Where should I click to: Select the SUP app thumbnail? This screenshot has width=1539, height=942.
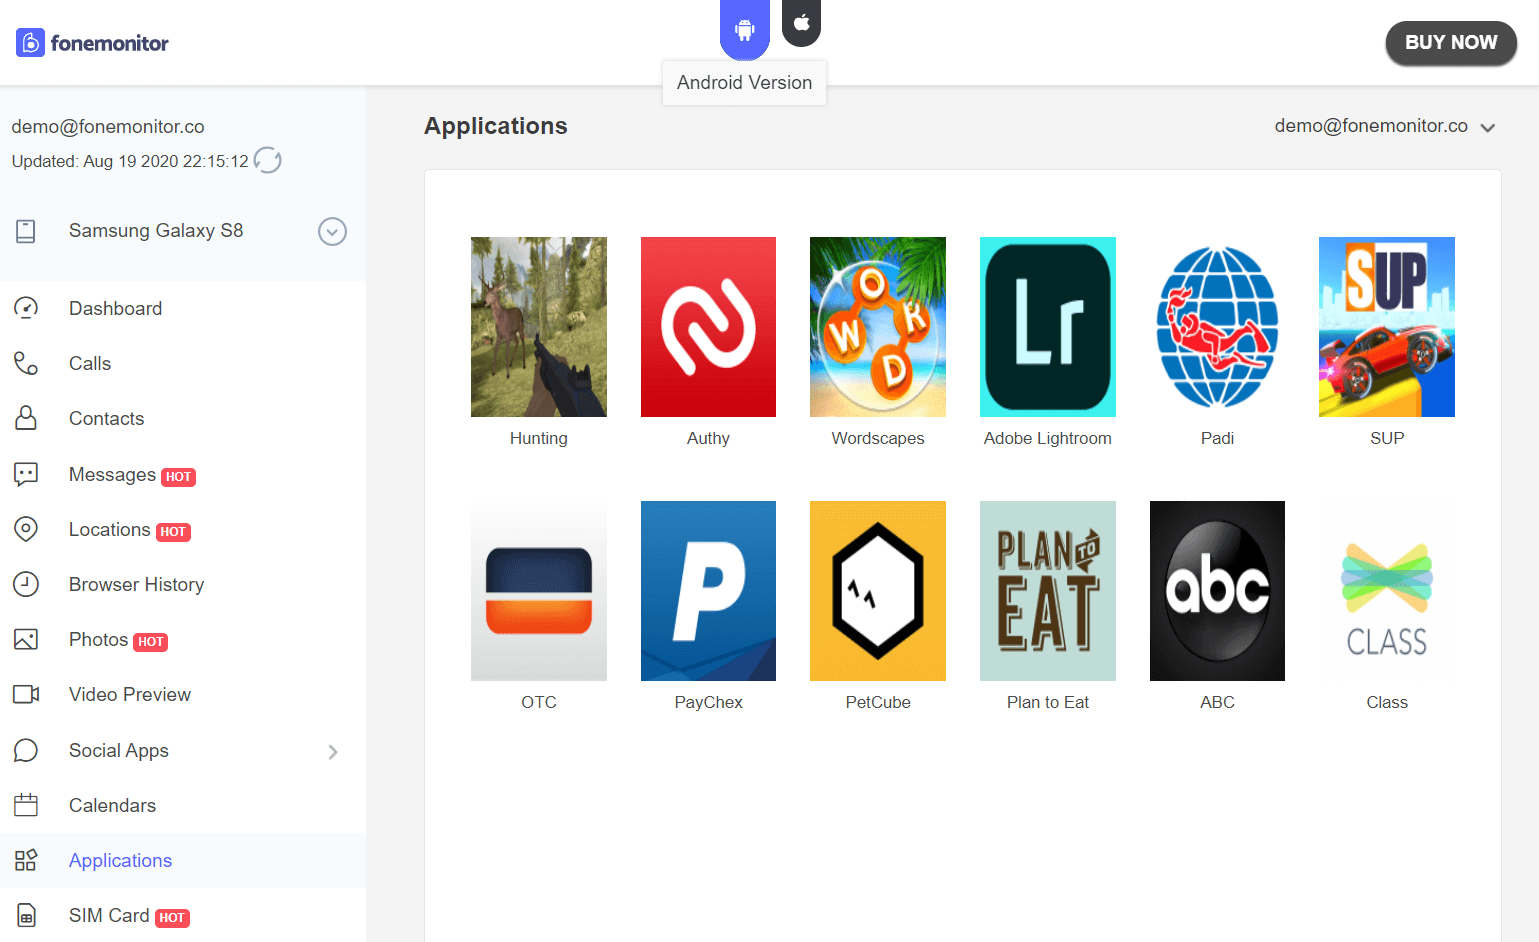(x=1387, y=327)
